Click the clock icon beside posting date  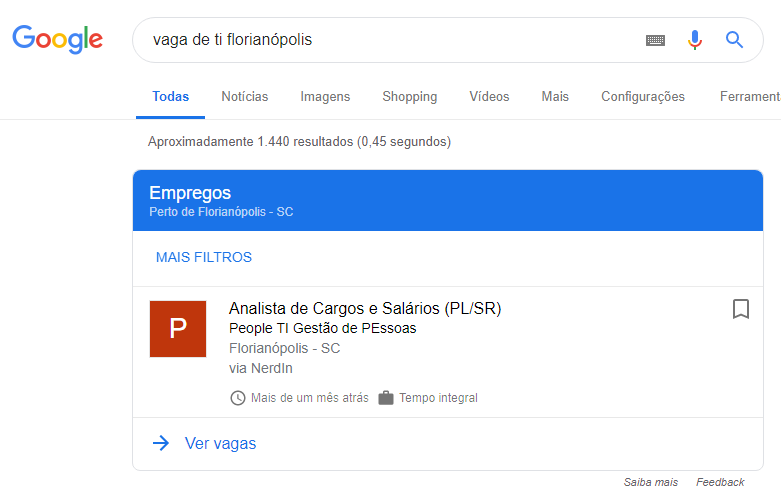(238, 398)
